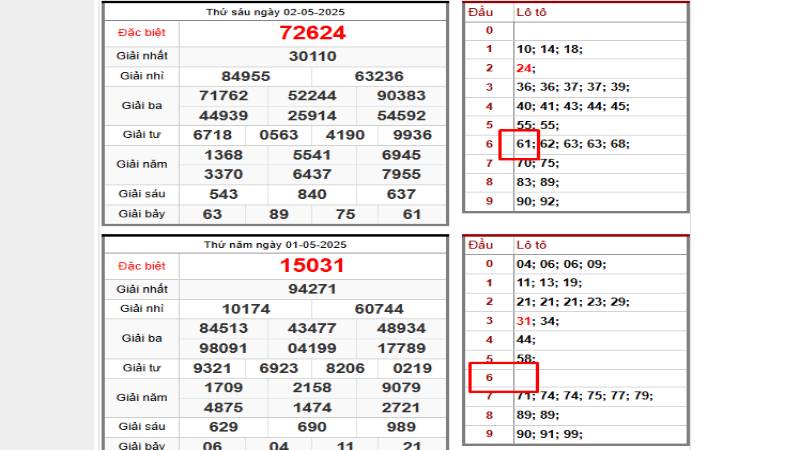Select third prize number 98091

pos(223,348)
